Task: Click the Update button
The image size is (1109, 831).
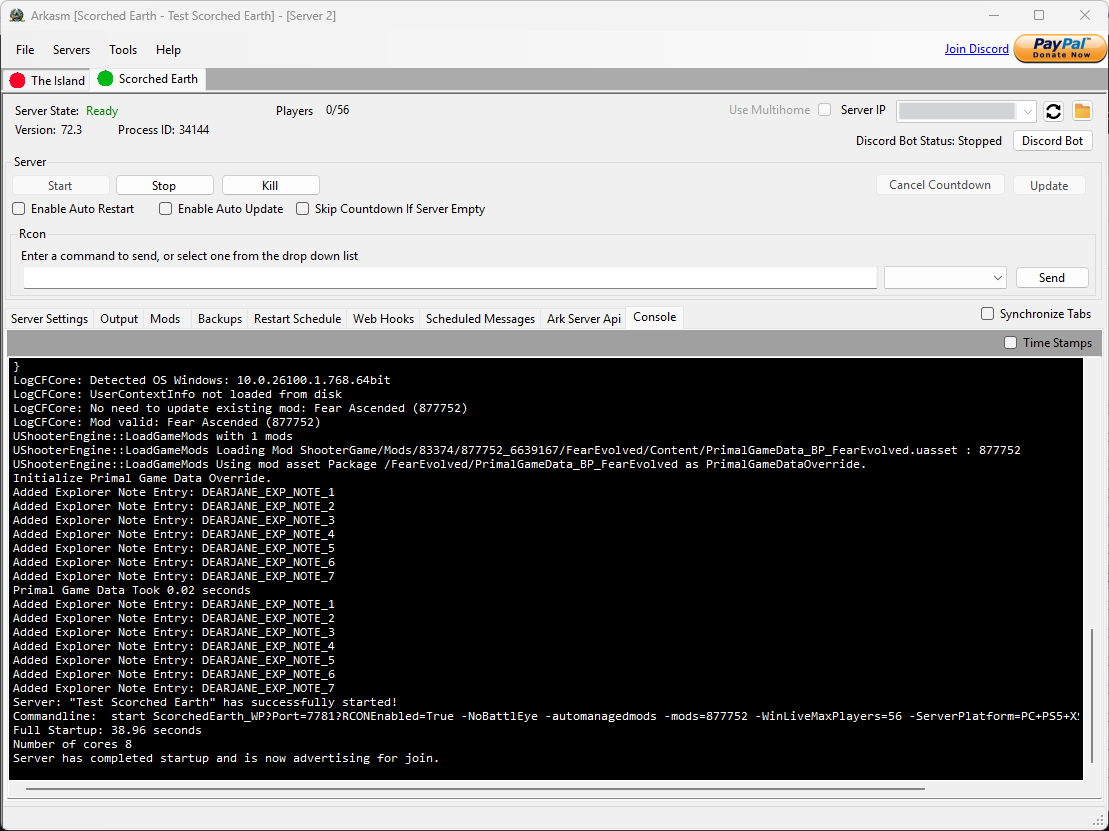Action: [1049, 185]
